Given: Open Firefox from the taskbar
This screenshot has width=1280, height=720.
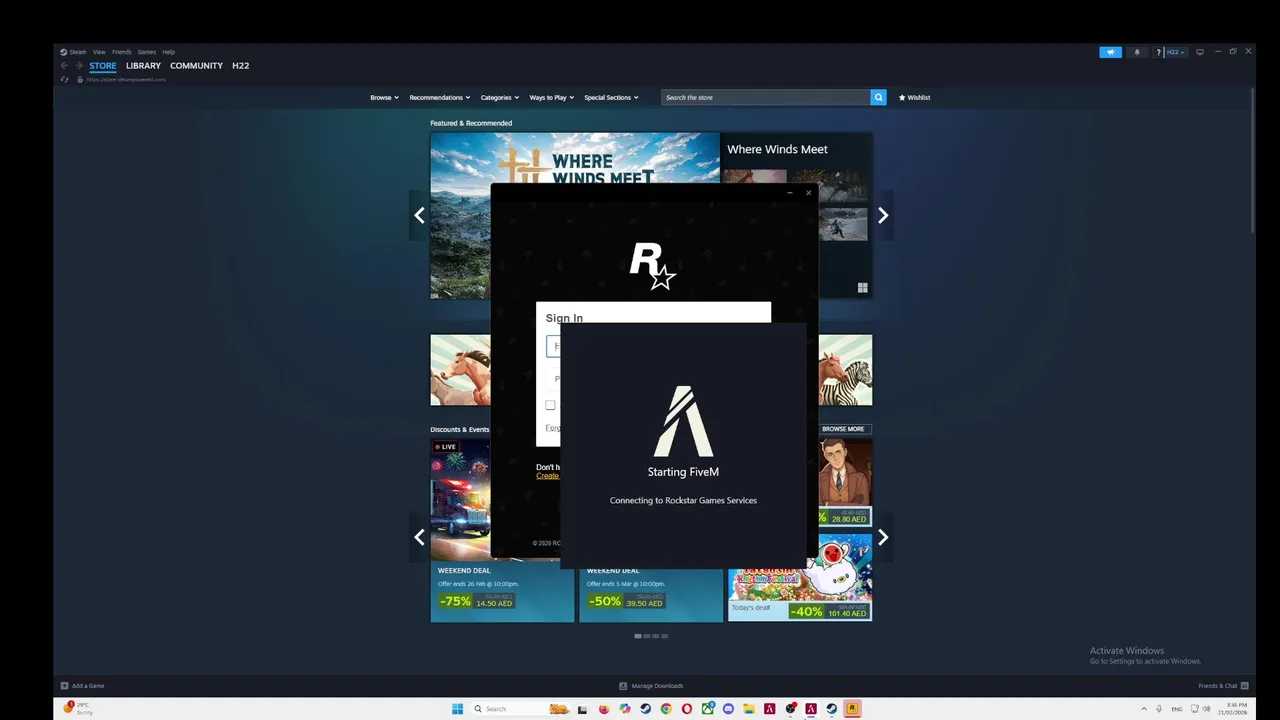Looking at the screenshot, I should (604, 709).
